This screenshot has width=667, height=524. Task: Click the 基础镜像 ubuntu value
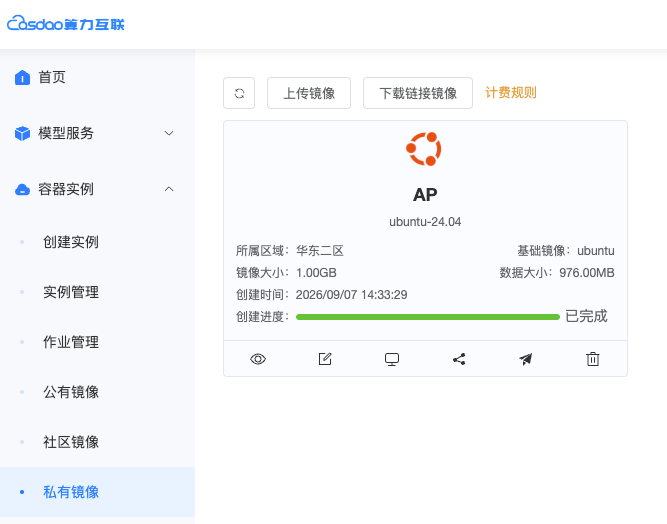point(596,251)
